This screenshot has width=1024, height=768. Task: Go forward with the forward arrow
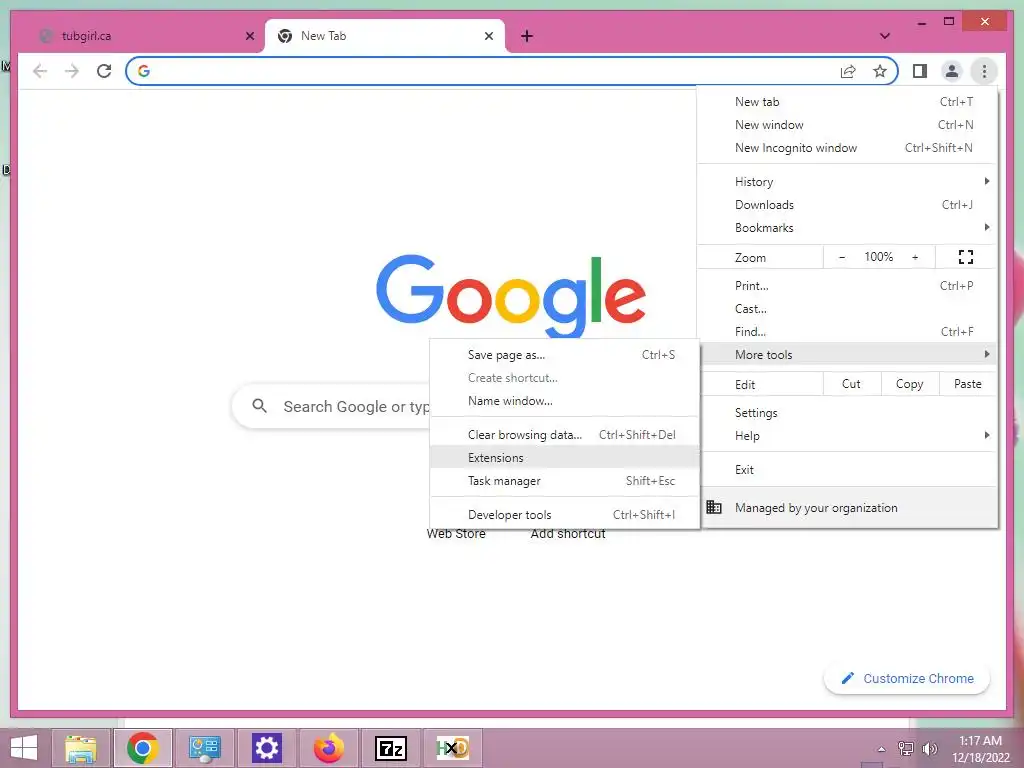pos(72,71)
